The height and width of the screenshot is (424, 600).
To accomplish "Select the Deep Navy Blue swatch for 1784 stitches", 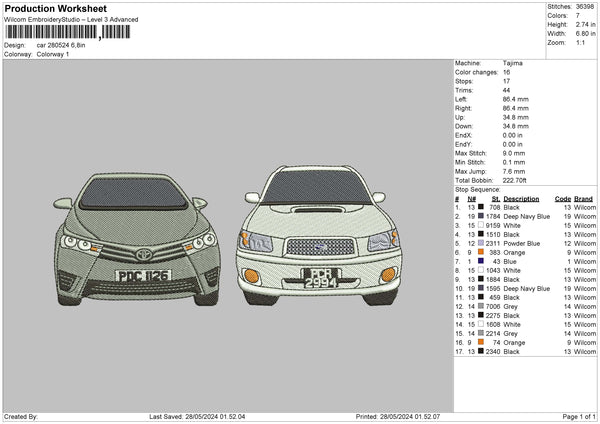I will pyautogui.click(x=481, y=216).
